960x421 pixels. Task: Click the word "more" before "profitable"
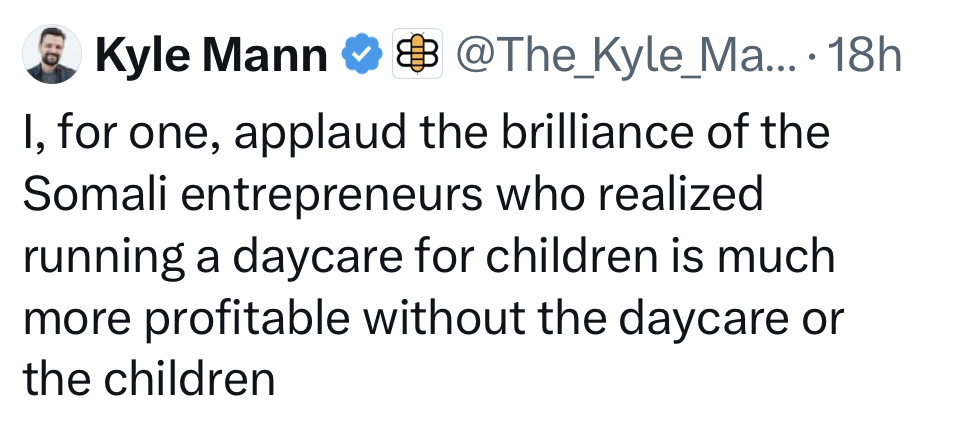click(72, 318)
